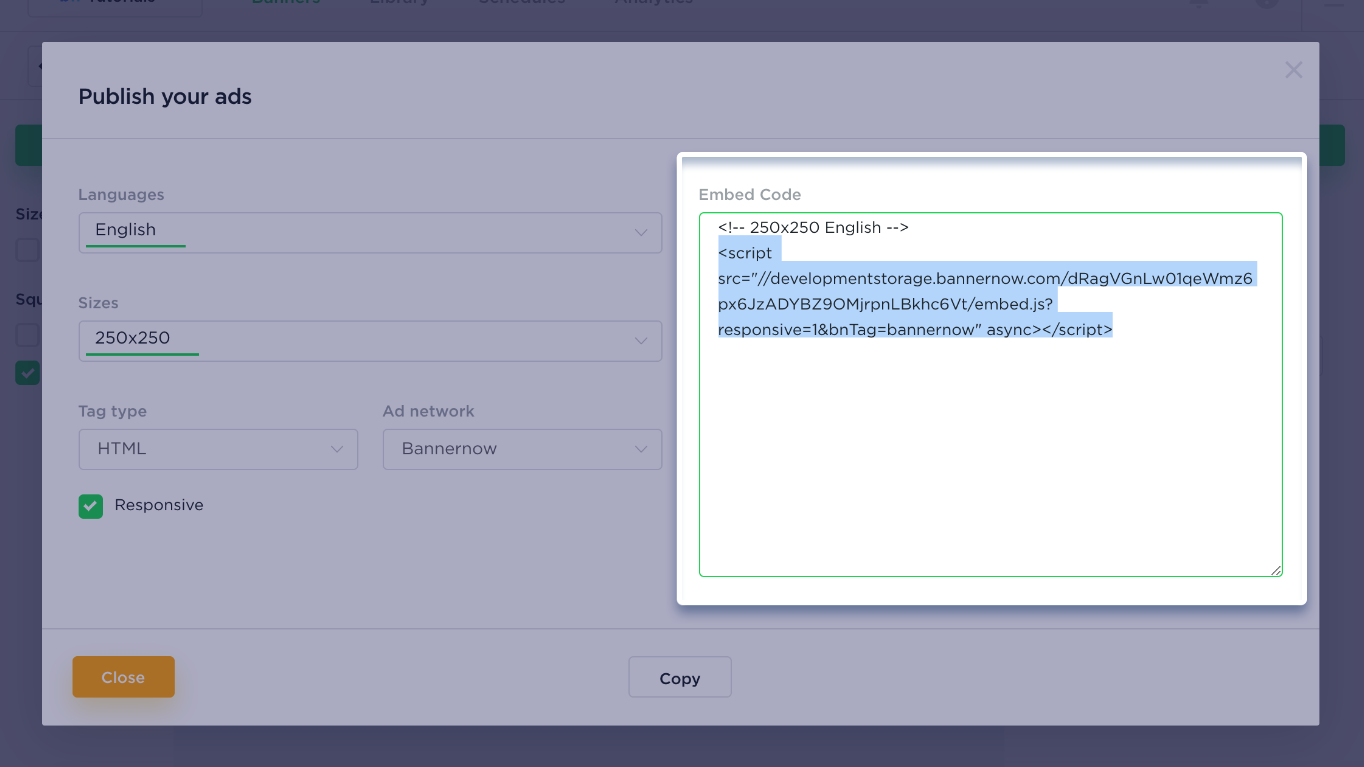Open the Tag type dropdown showing HTML
The height and width of the screenshot is (767, 1364).
pos(218,449)
